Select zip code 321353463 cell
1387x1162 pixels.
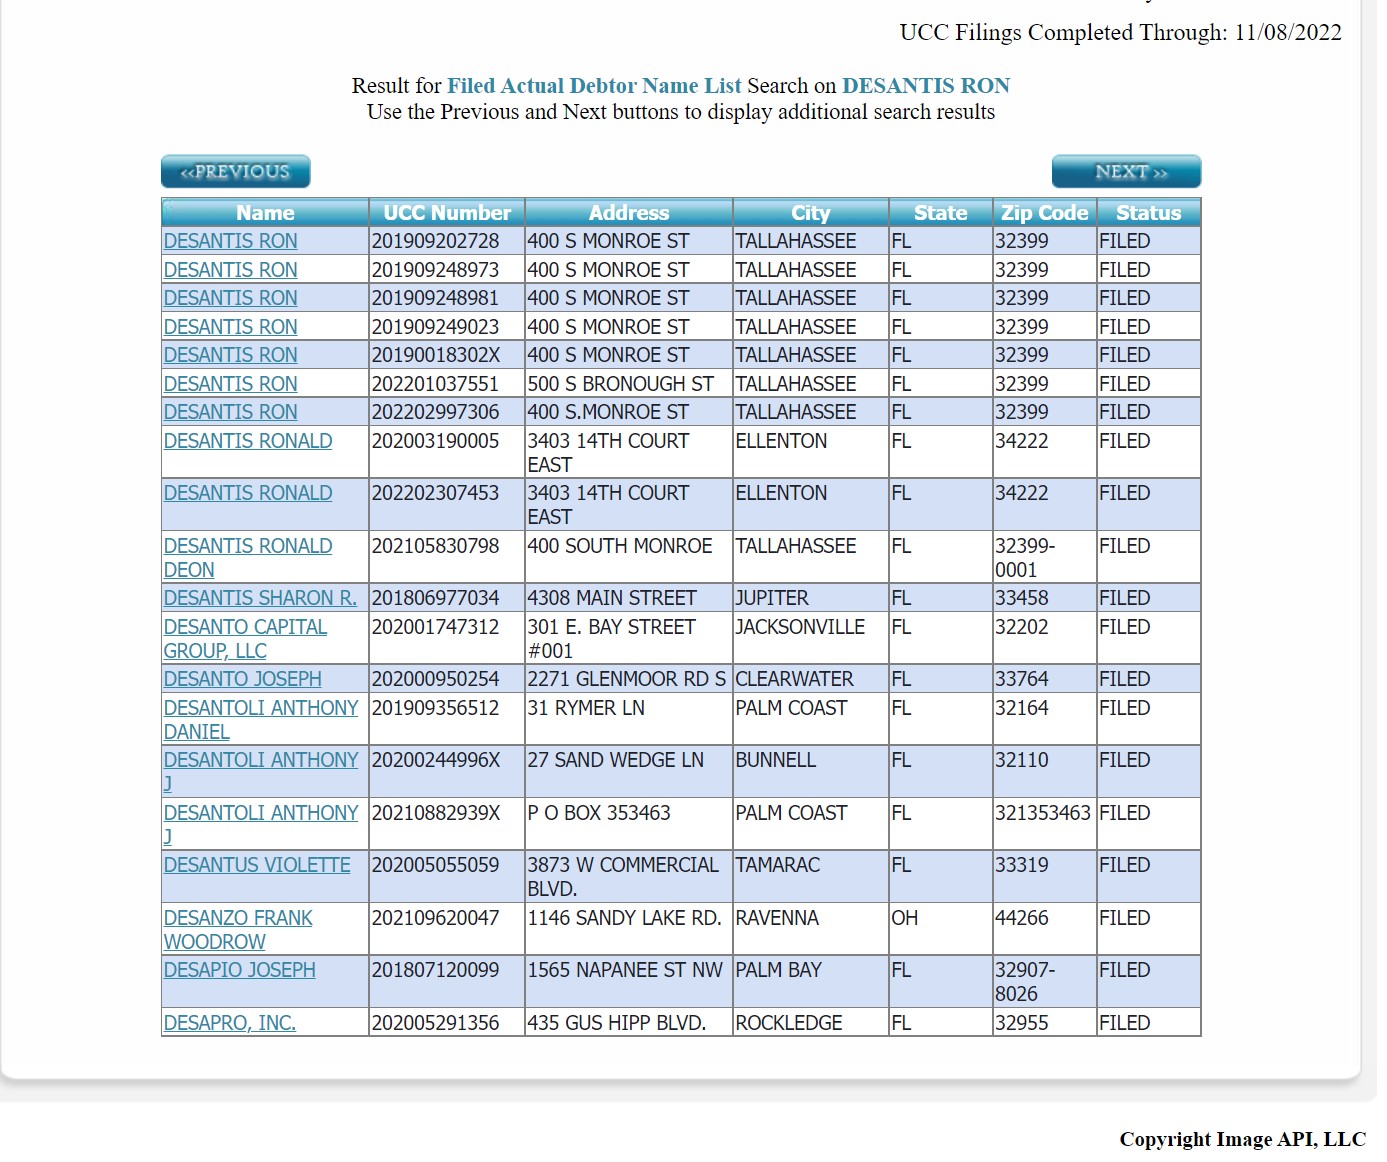(1045, 824)
